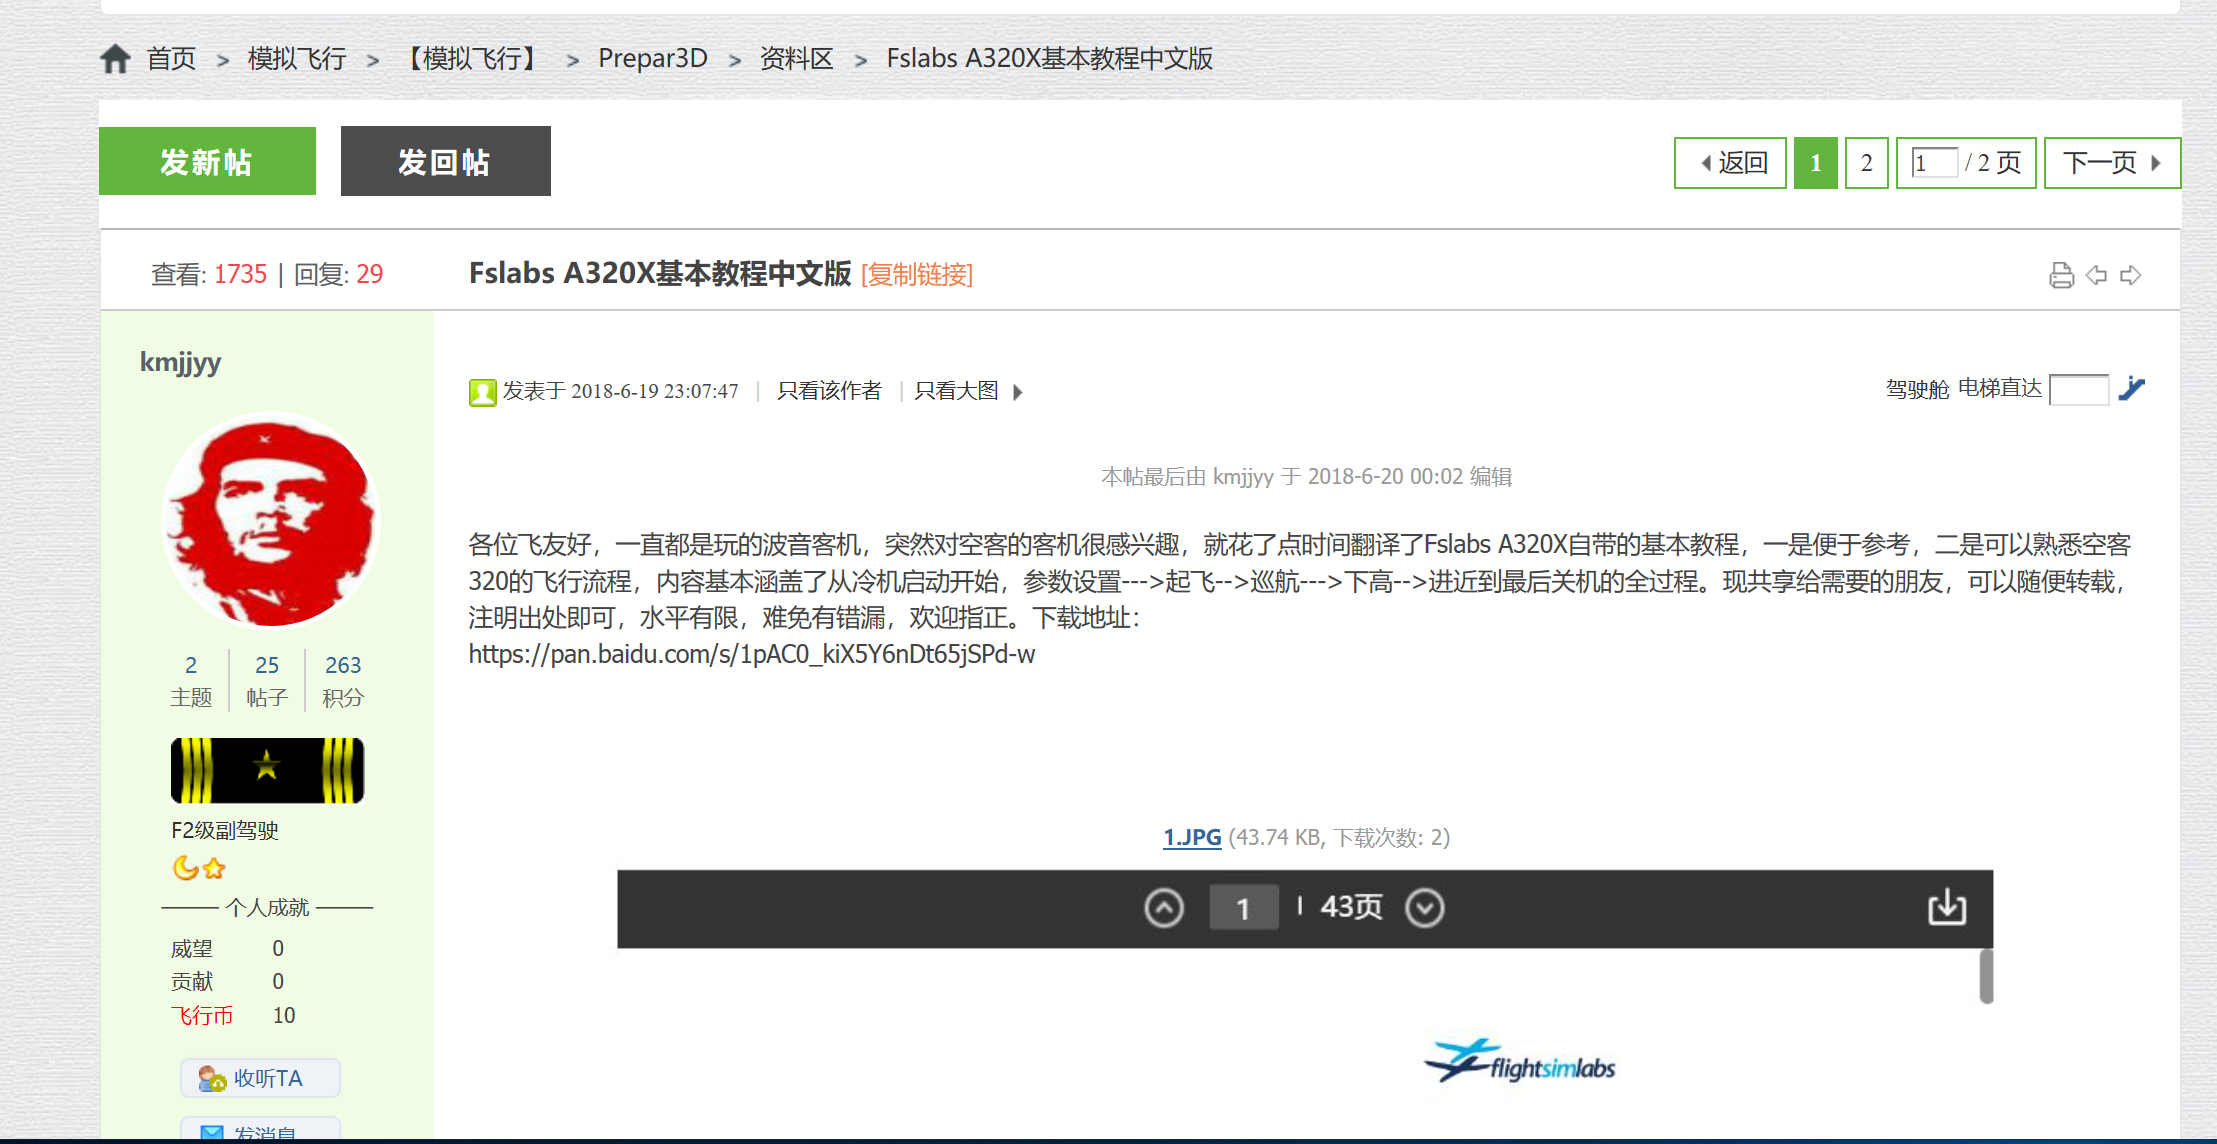Open the 1.JPG attachment link
The image size is (2217, 1144).
1192,838
